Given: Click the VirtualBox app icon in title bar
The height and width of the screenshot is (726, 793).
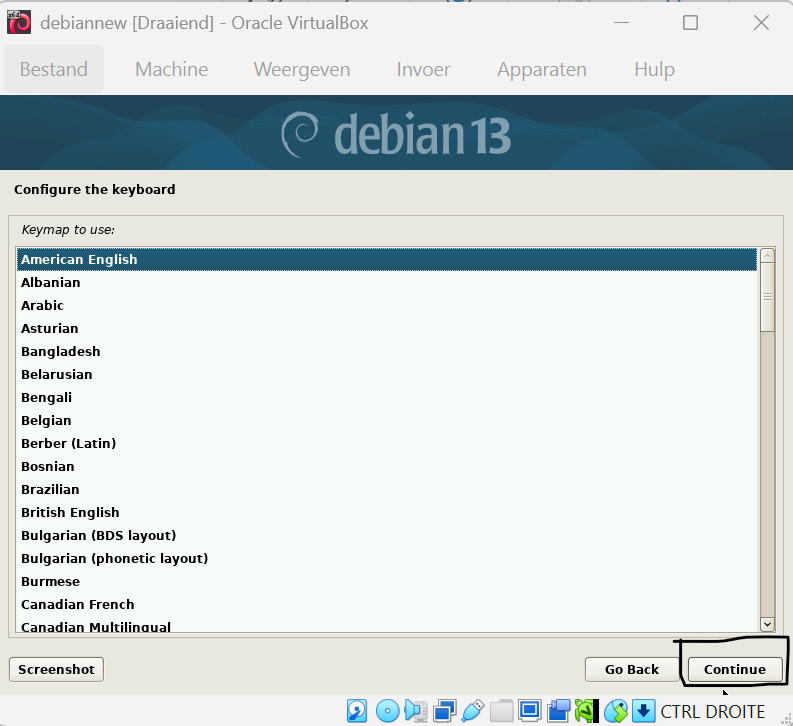Looking at the screenshot, I should [x=19, y=23].
